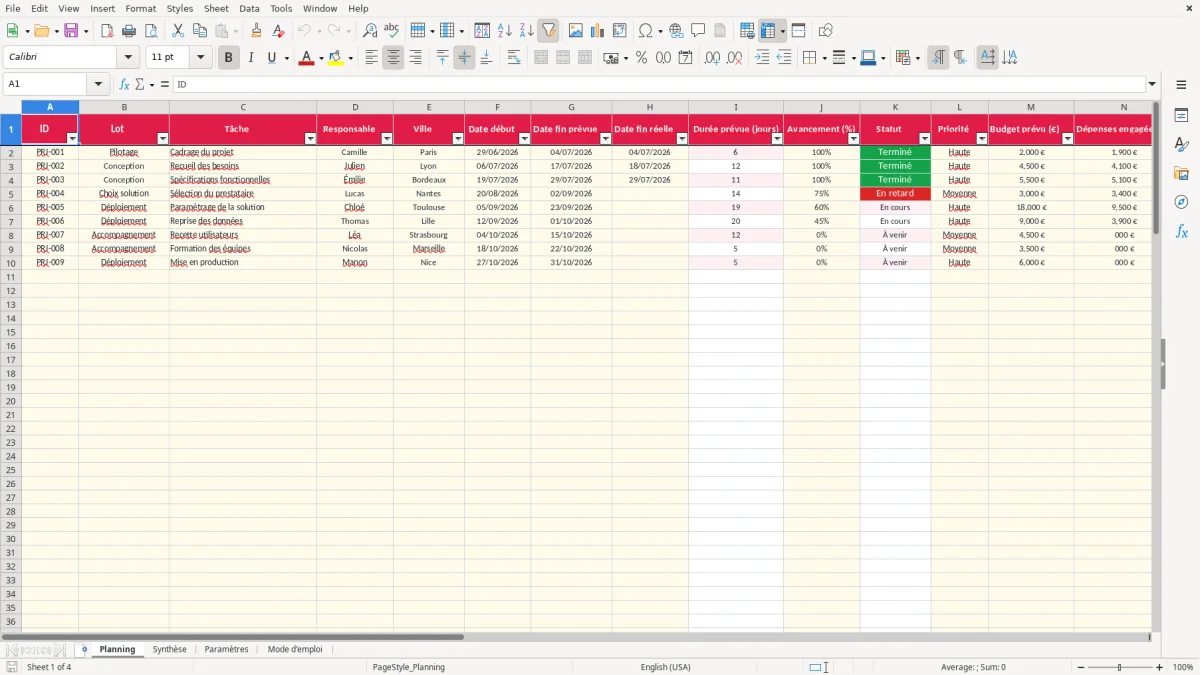
Task: Switch to the Paramètres sheet tab
Action: 226,649
